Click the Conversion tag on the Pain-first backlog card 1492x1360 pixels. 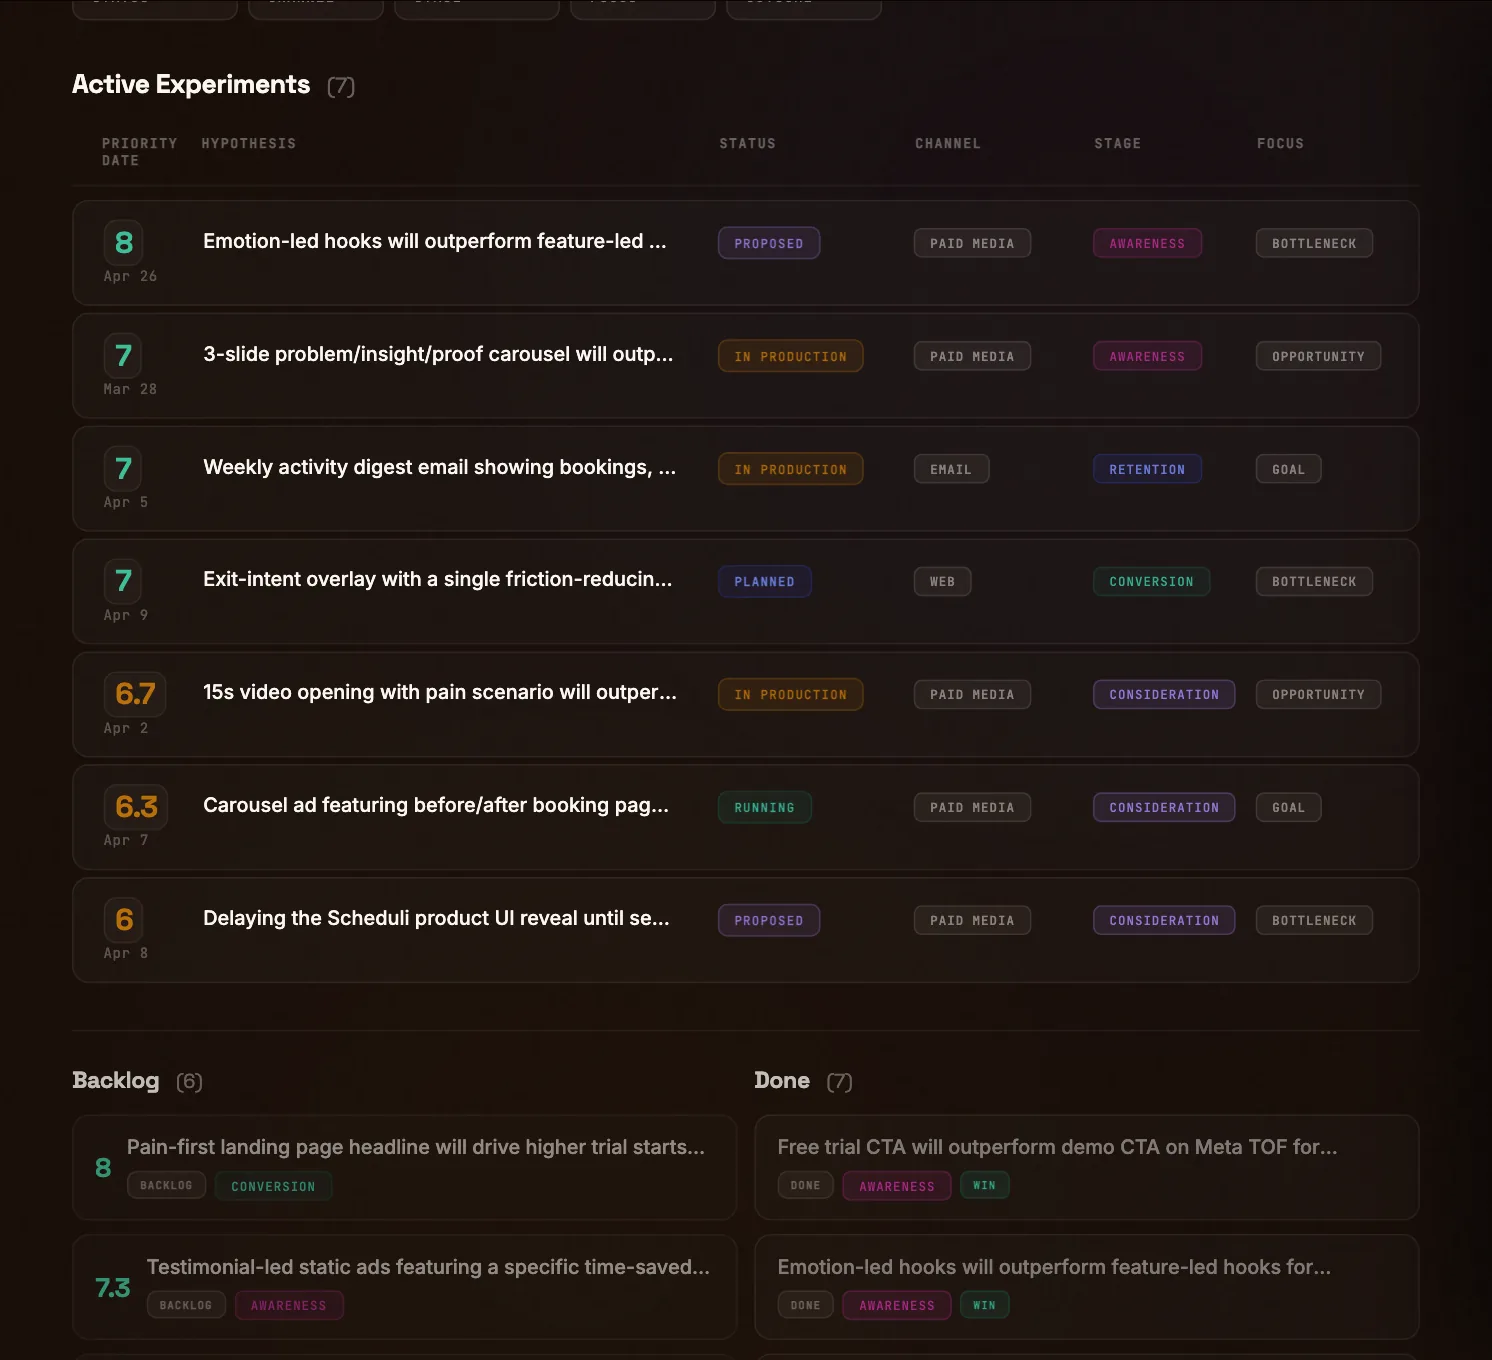[273, 1186]
